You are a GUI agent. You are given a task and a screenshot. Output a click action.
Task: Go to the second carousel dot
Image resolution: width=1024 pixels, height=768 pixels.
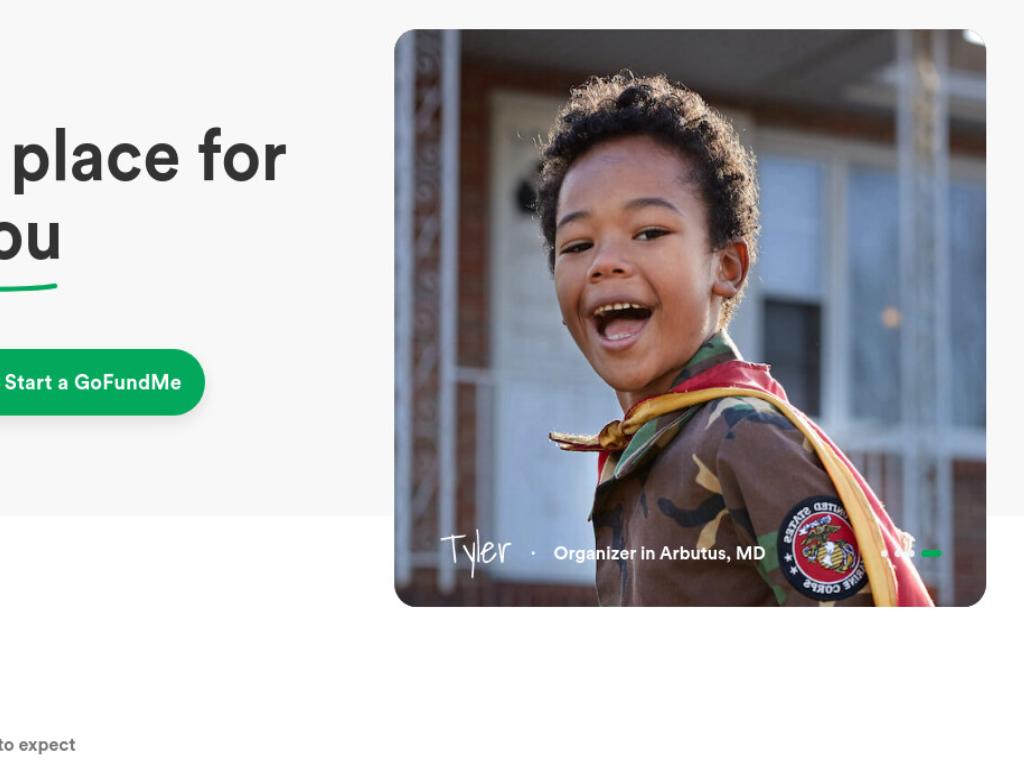(x=898, y=554)
